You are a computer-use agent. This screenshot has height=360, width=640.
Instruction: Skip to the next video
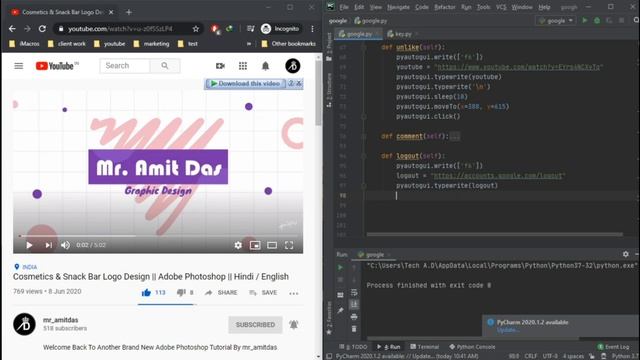click(49, 245)
